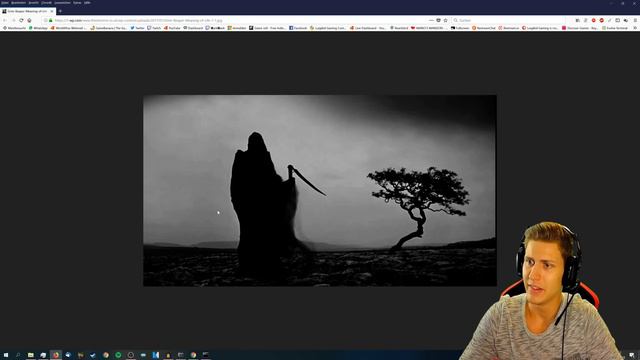Open the WhatsApp bookmark
This screenshot has height=360, width=640.
pos(38,28)
